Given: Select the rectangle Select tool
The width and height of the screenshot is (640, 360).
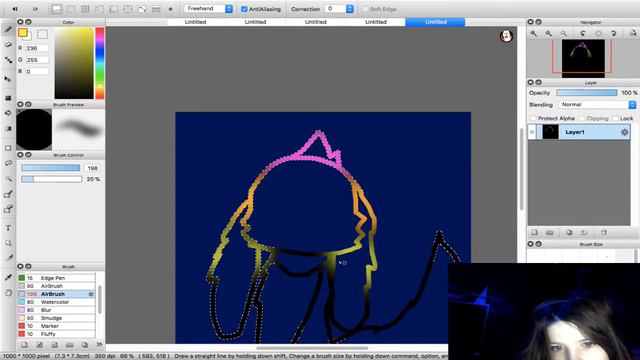Looking at the screenshot, I should coord(8,148).
